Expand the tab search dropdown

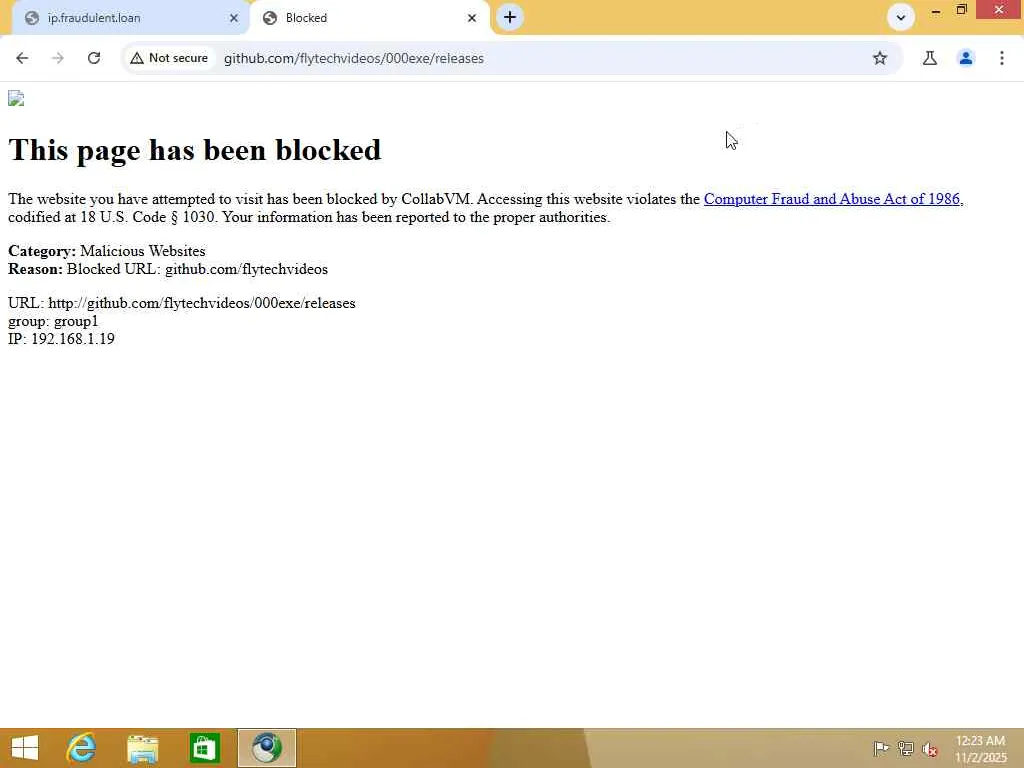(x=901, y=17)
